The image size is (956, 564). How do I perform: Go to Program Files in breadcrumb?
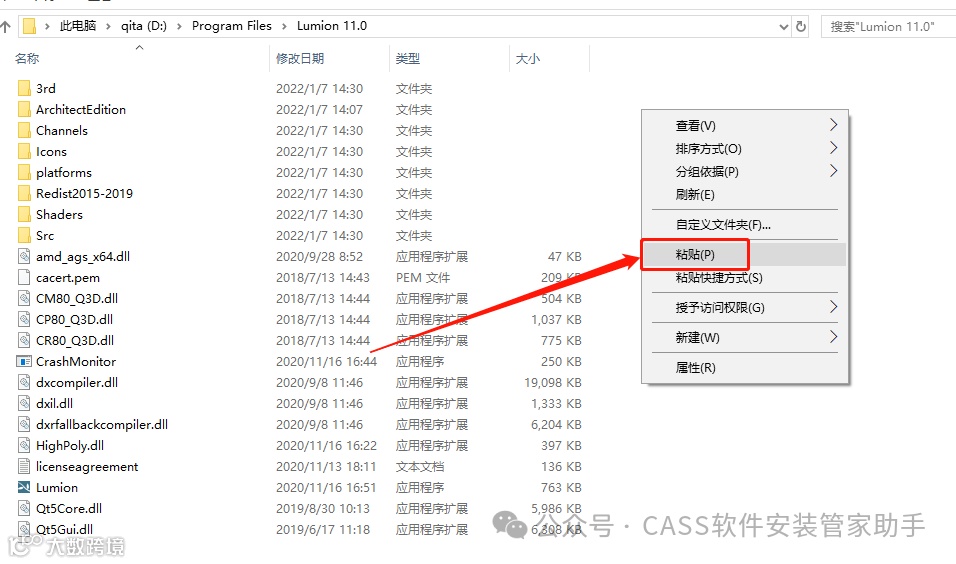(232, 26)
